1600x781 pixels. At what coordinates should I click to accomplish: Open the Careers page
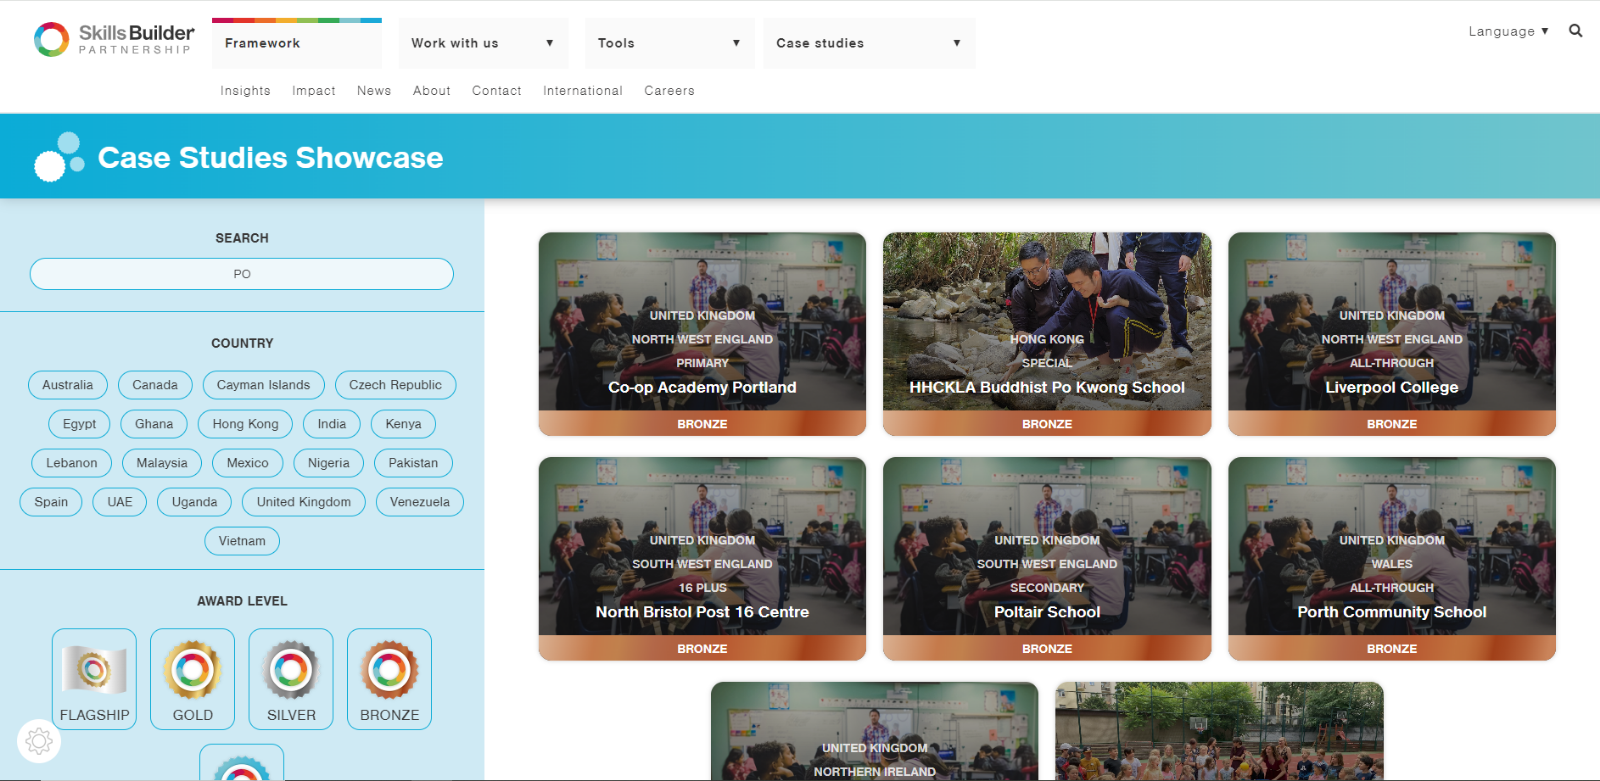point(669,90)
